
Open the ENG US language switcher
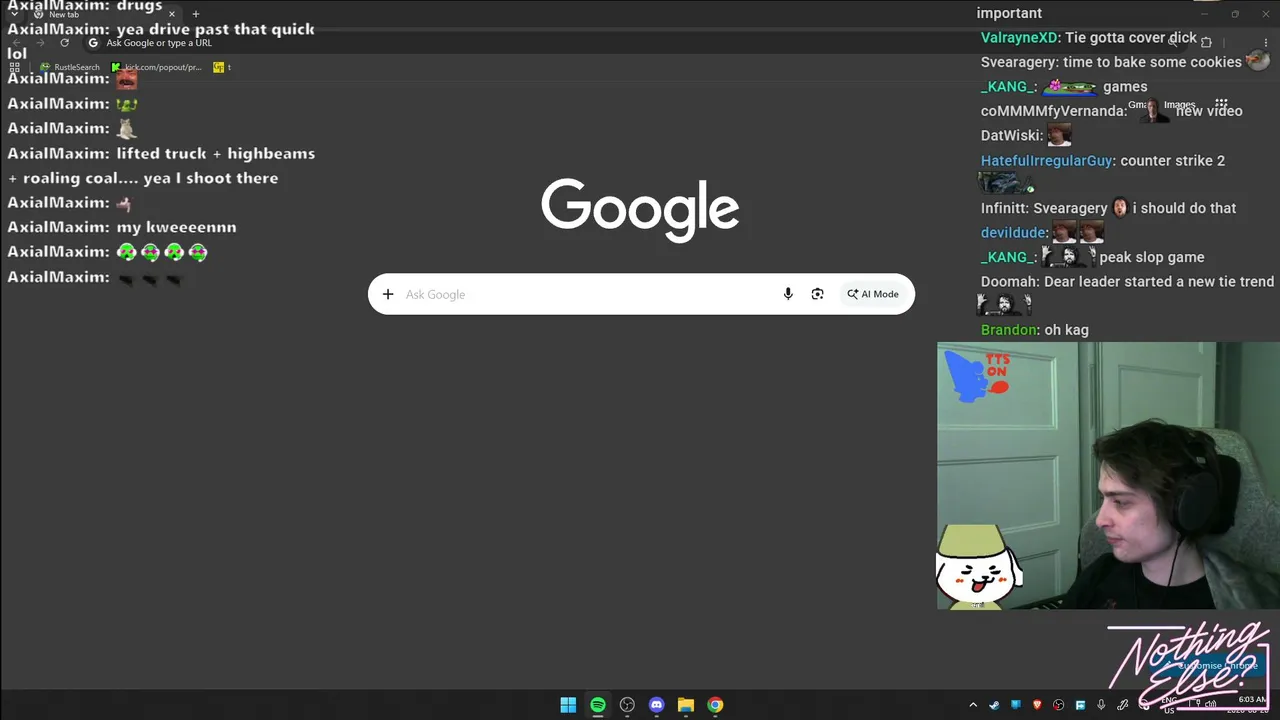pyautogui.click(x=1168, y=705)
